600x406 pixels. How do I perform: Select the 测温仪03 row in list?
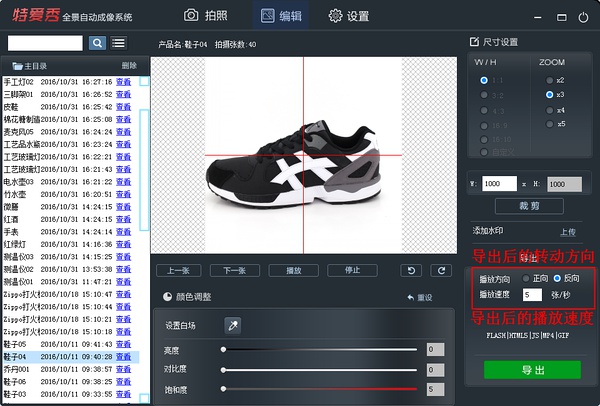tap(70, 257)
